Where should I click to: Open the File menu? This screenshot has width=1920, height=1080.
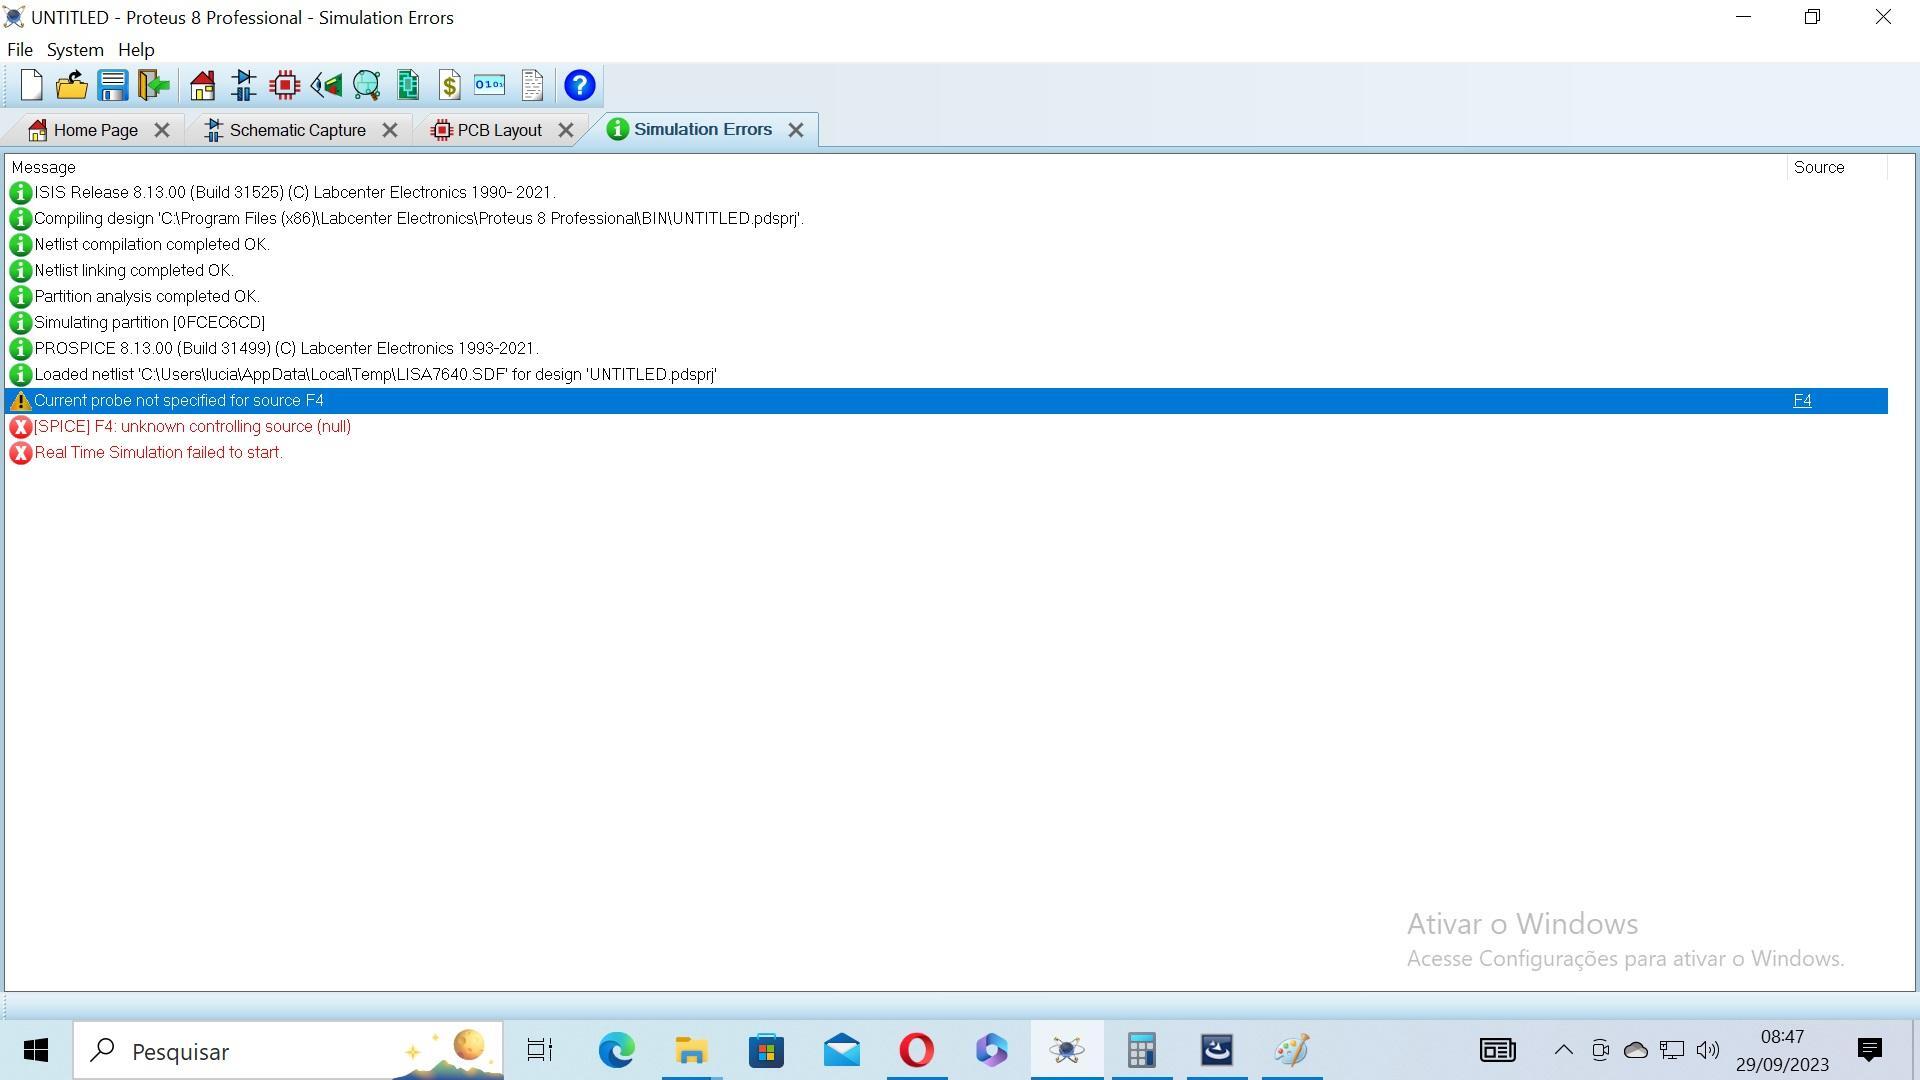20,50
